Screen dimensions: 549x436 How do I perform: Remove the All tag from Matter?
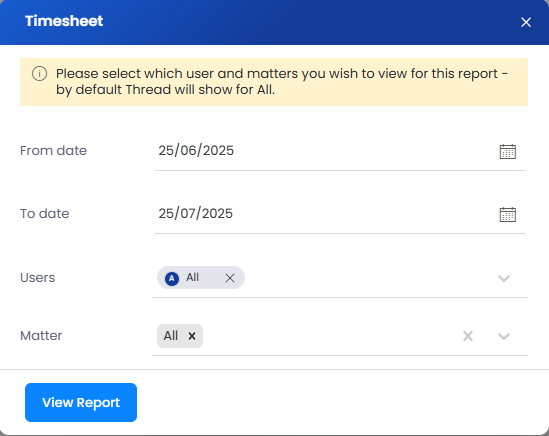(192, 336)
